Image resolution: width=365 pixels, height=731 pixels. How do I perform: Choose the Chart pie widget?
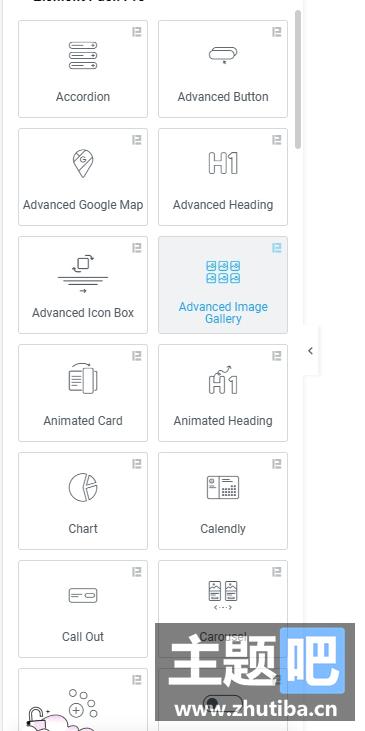coord(83,501)
